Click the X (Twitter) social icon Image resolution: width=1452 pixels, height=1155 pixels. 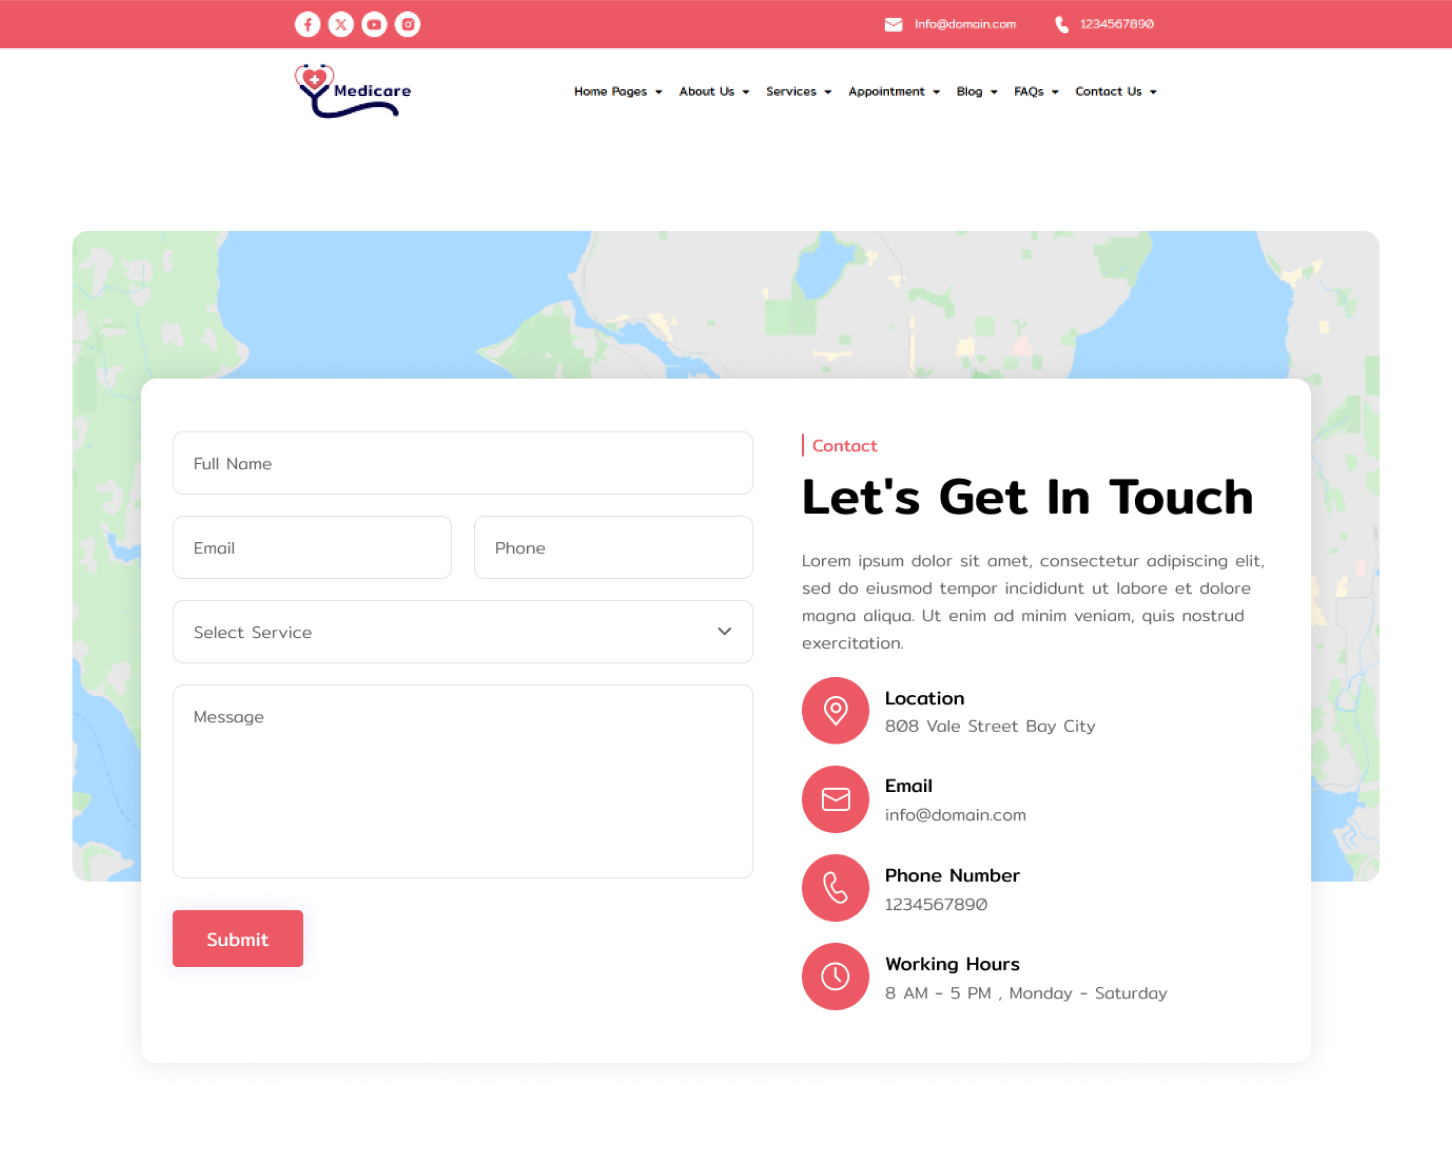[x=341, y=24]
